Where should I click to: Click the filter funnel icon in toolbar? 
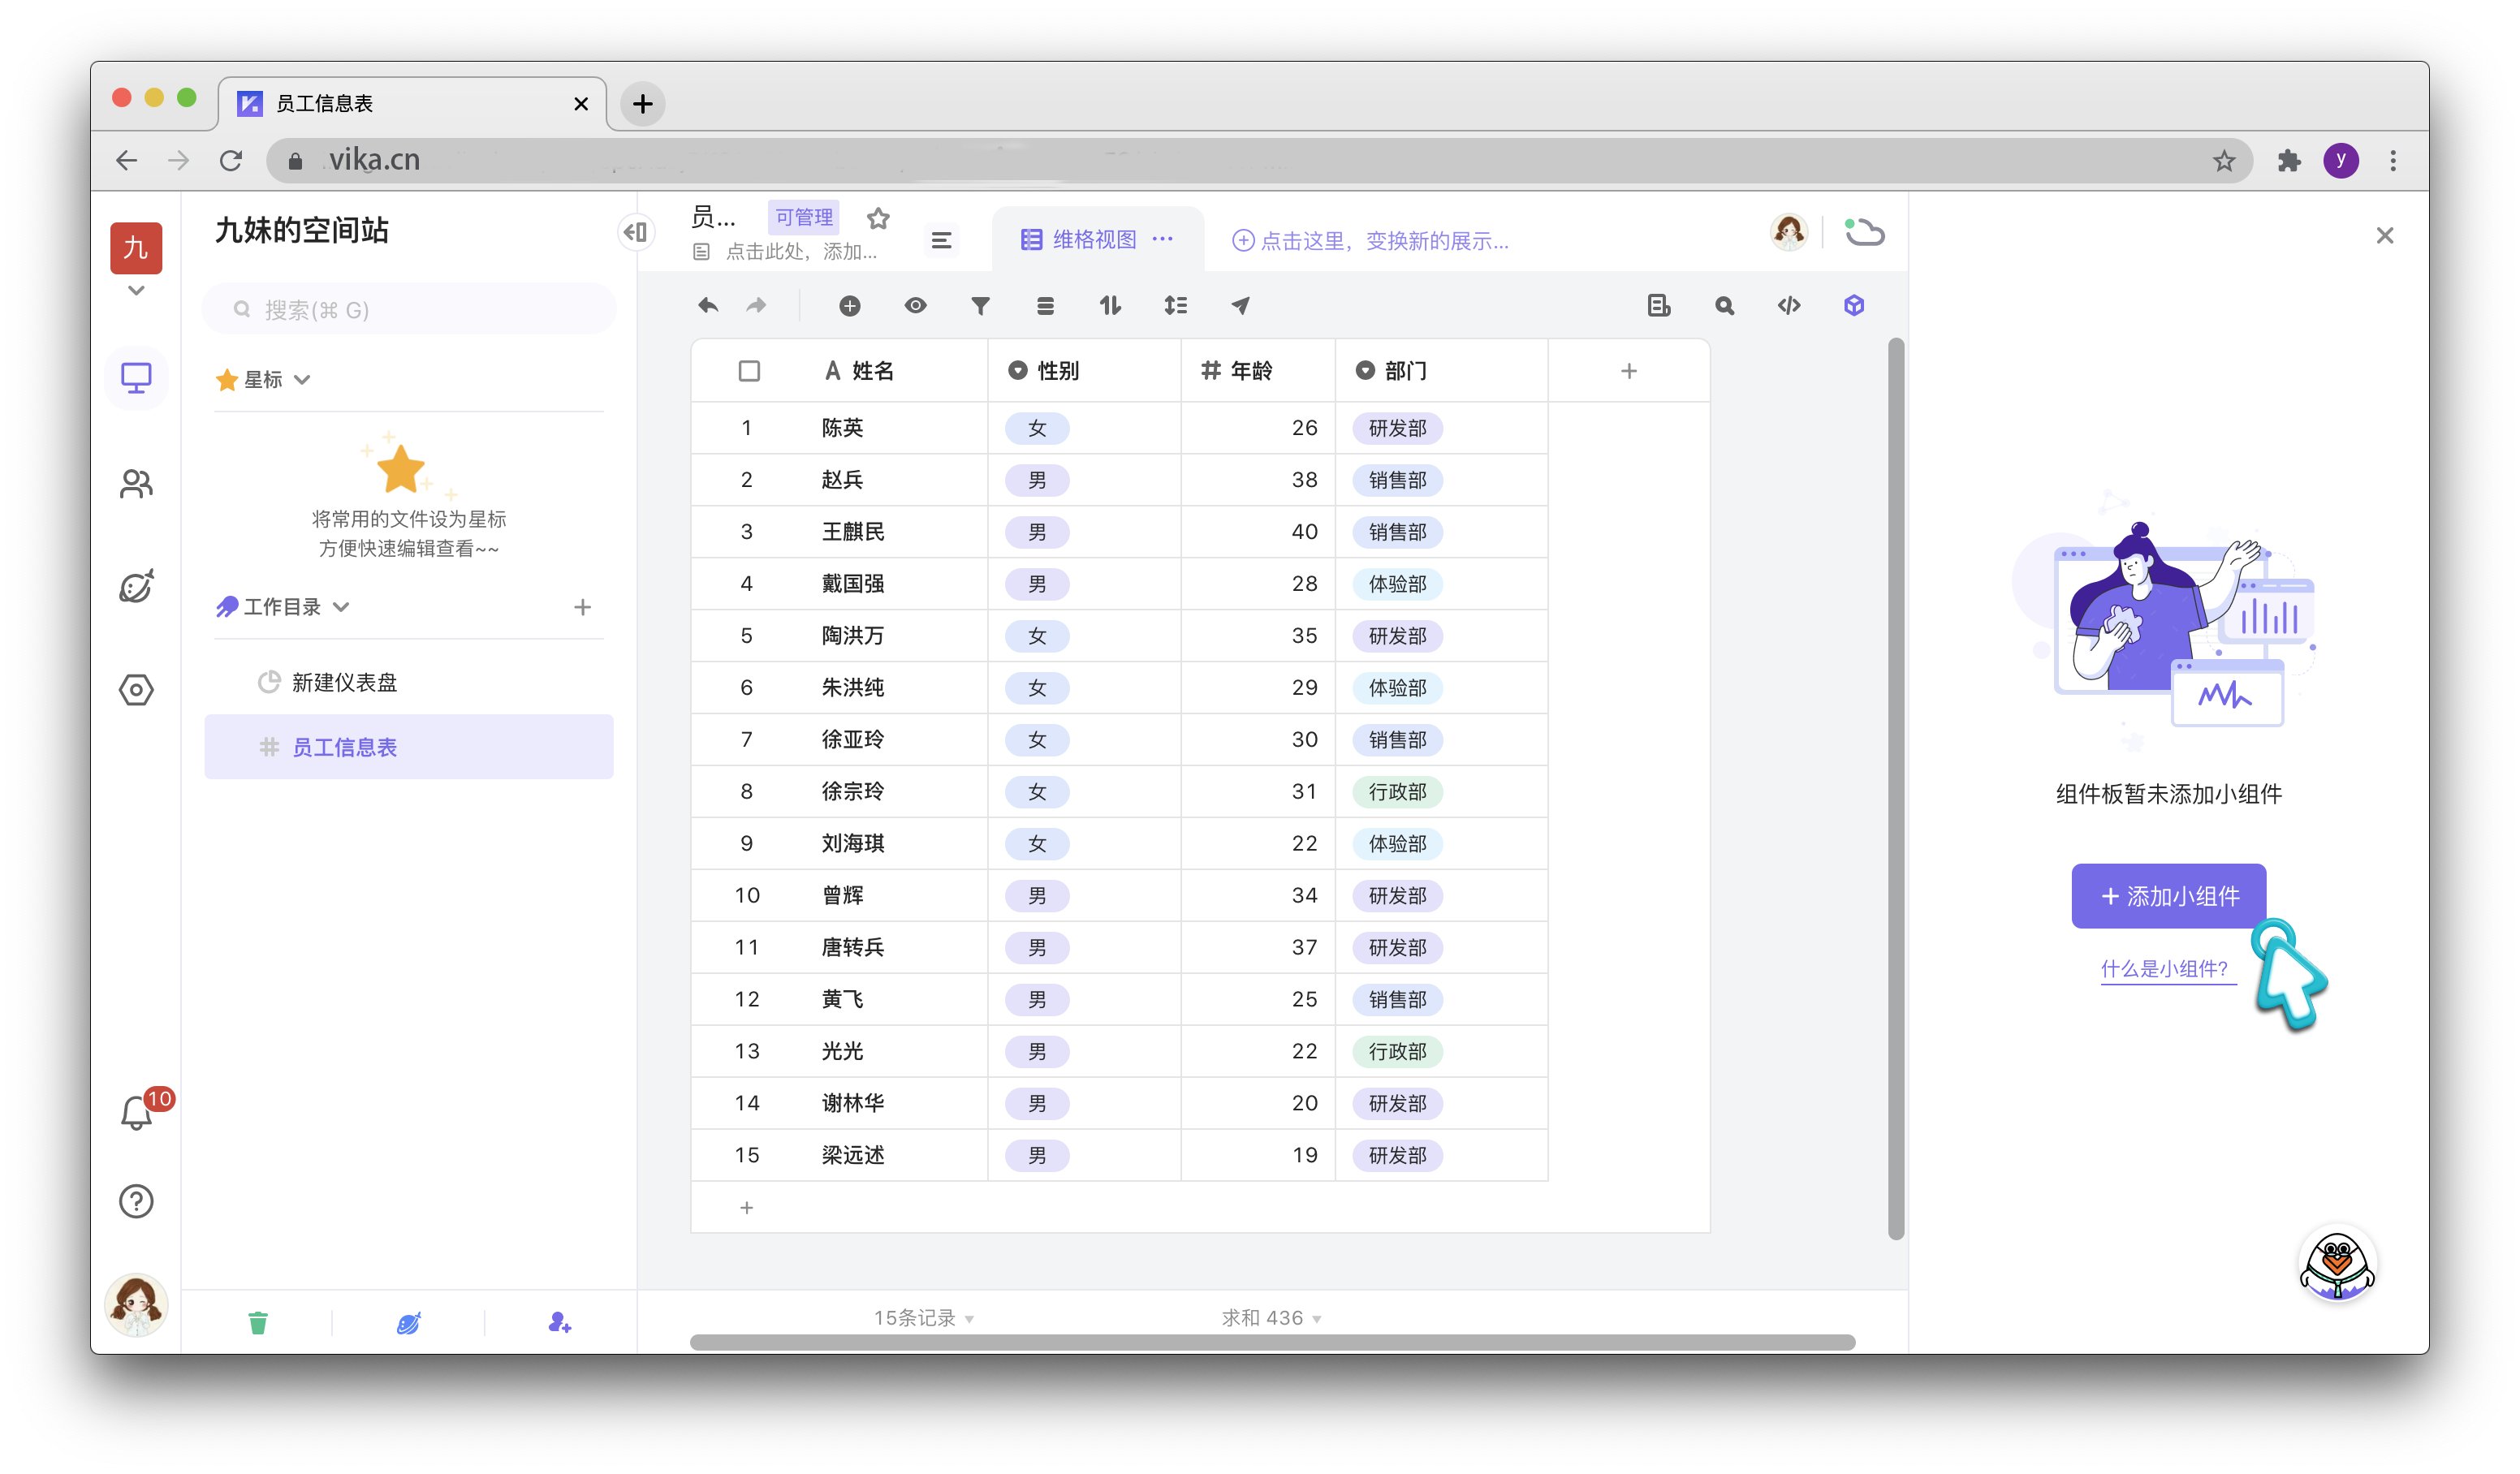click(x=980, y=306)
